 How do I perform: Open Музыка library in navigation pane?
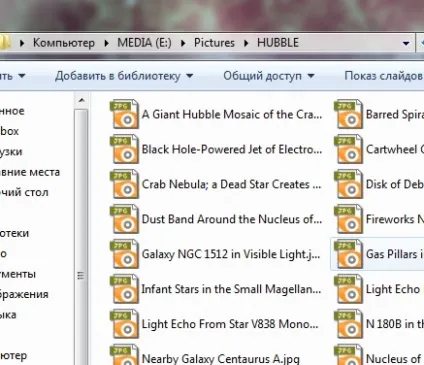(x=8, y=315)
